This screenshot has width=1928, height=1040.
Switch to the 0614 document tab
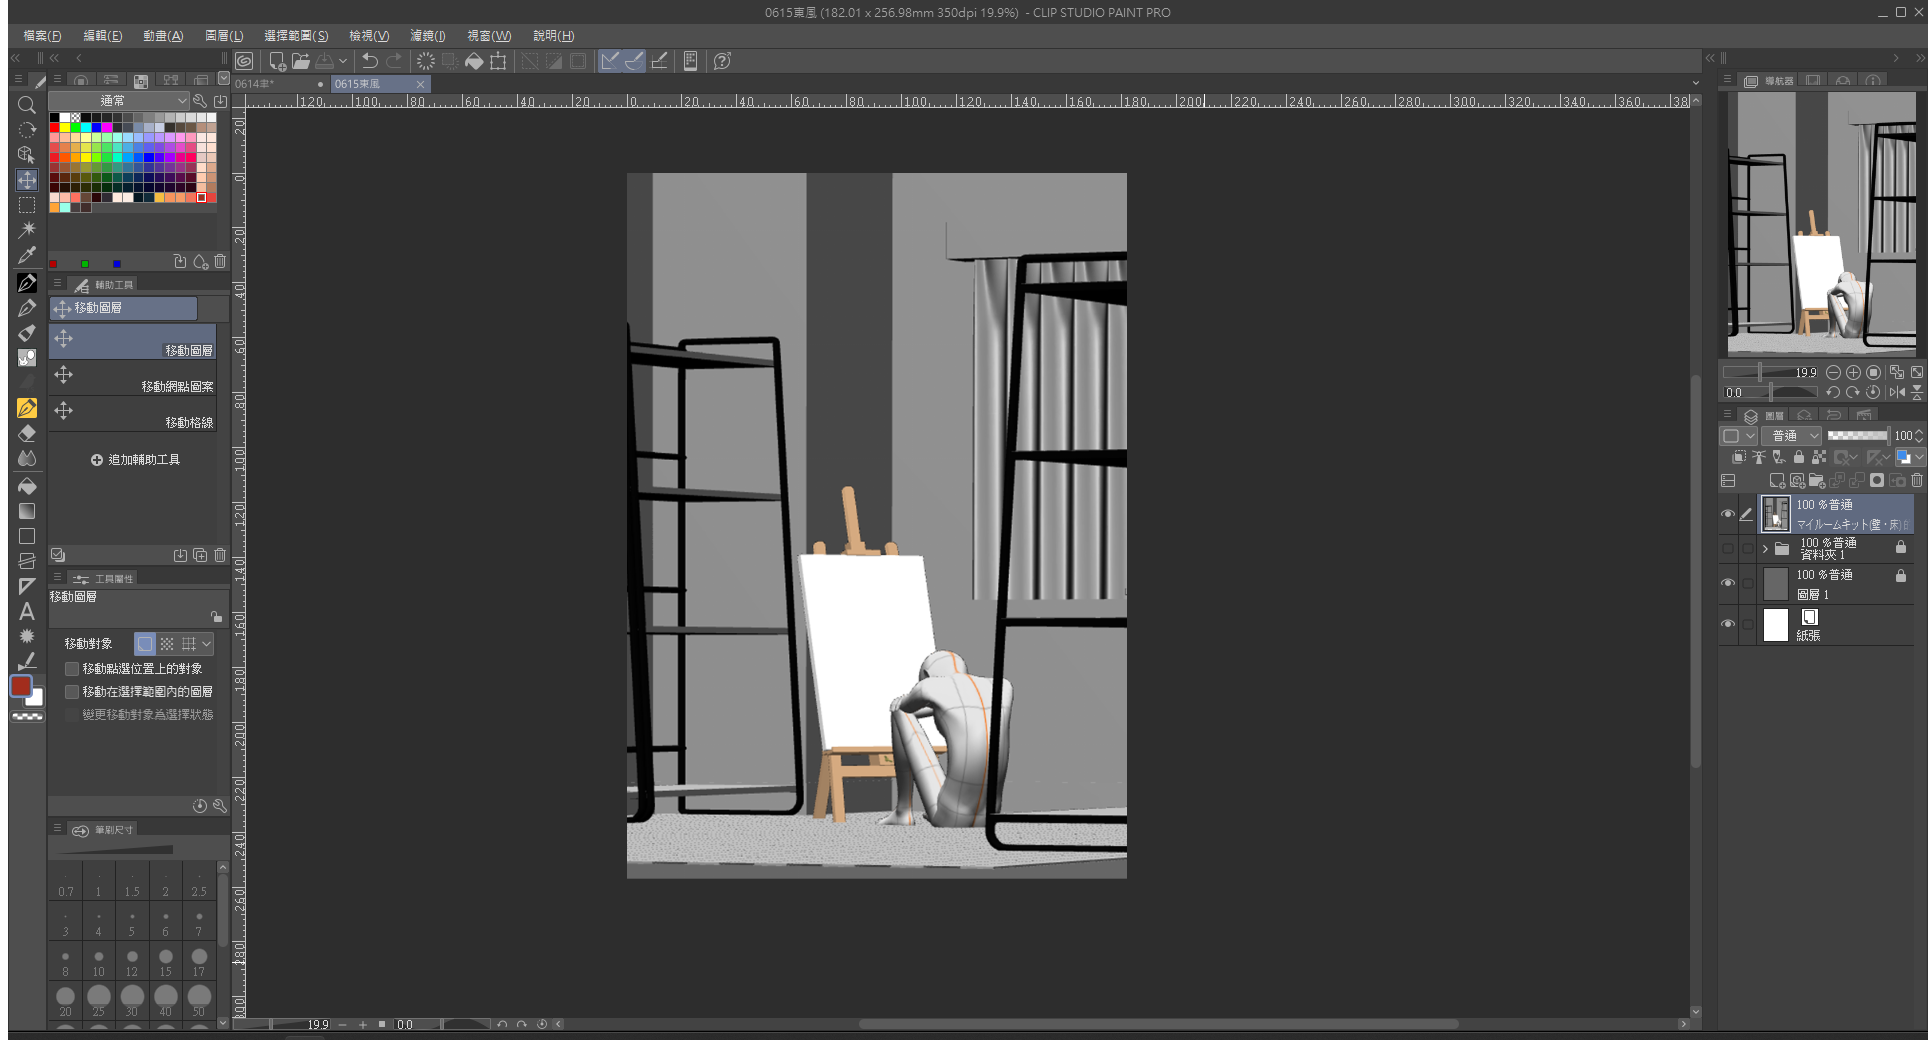tap(279, 84)
